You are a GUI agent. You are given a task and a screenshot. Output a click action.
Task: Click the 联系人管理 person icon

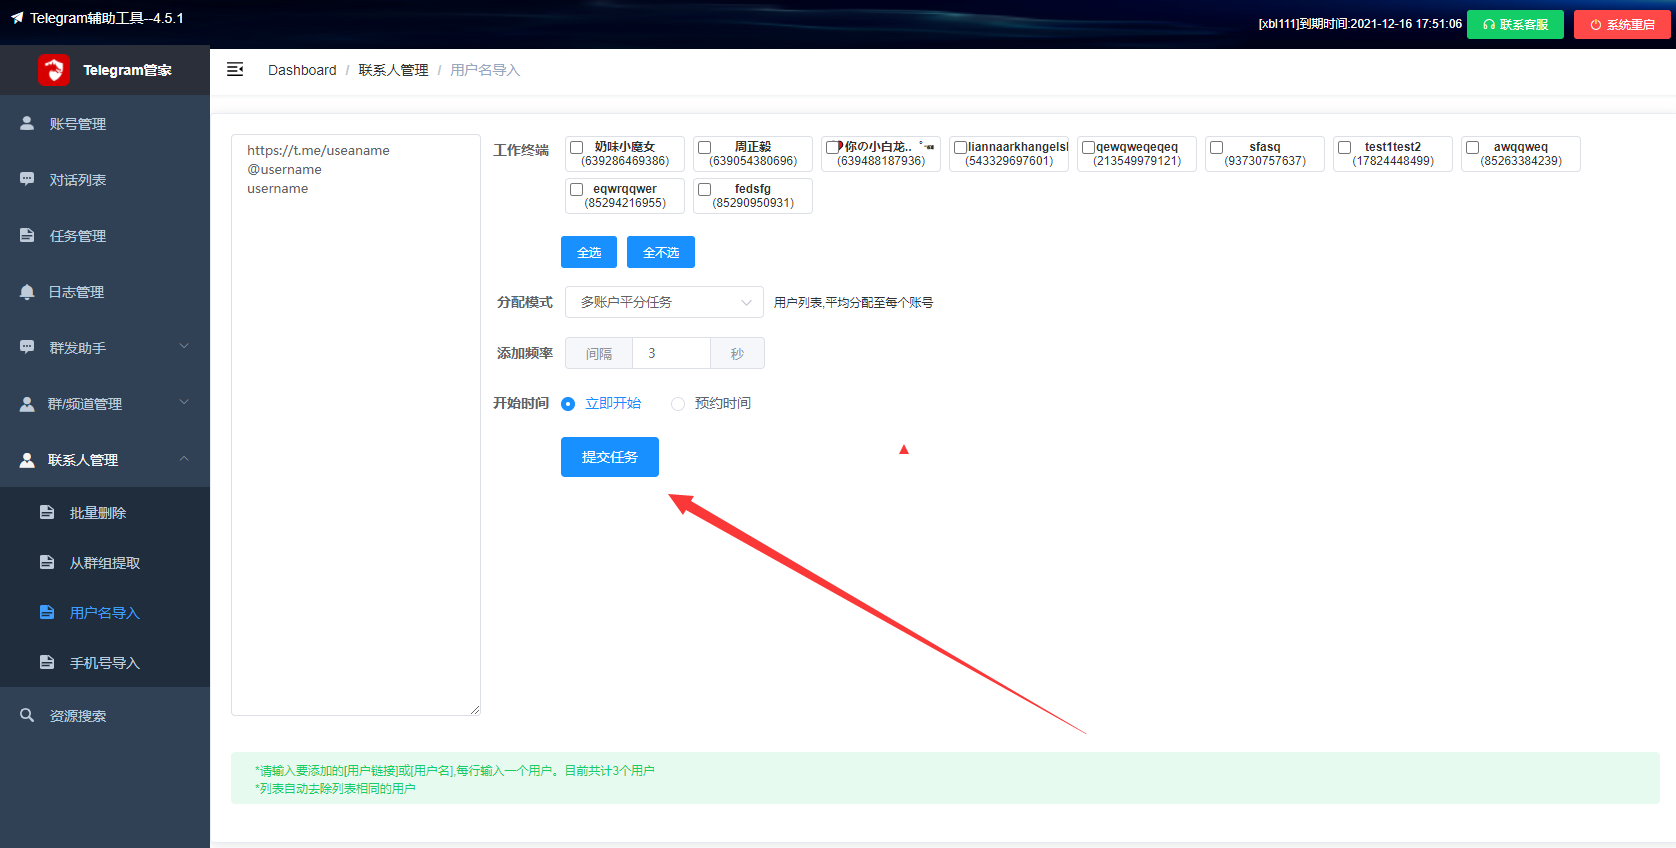point(27,459)
